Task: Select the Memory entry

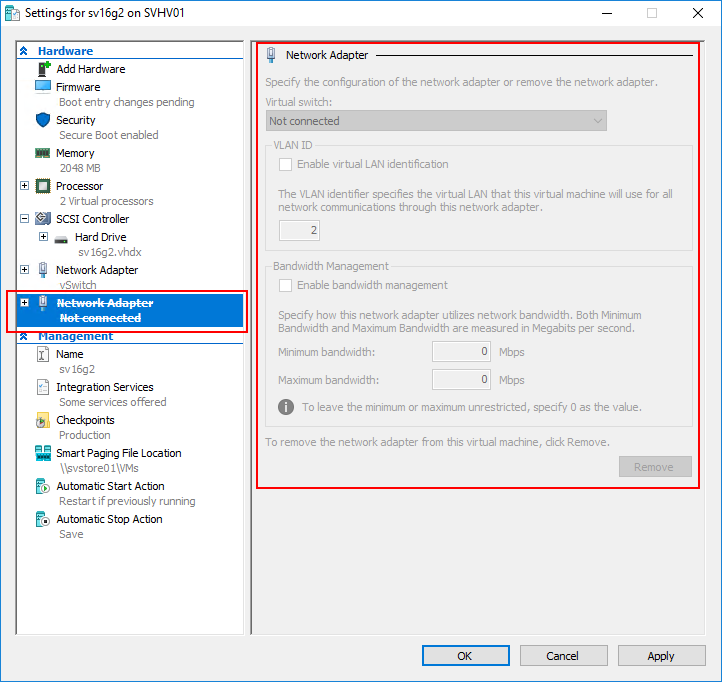Action: (x=75, y=153)
